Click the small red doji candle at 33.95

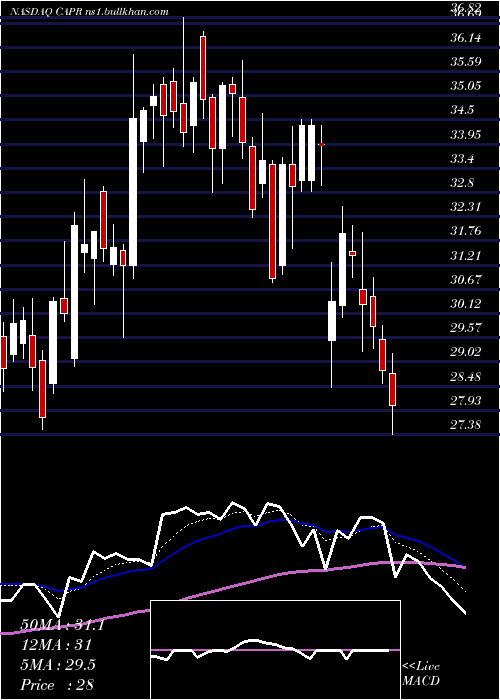[321, 144]
